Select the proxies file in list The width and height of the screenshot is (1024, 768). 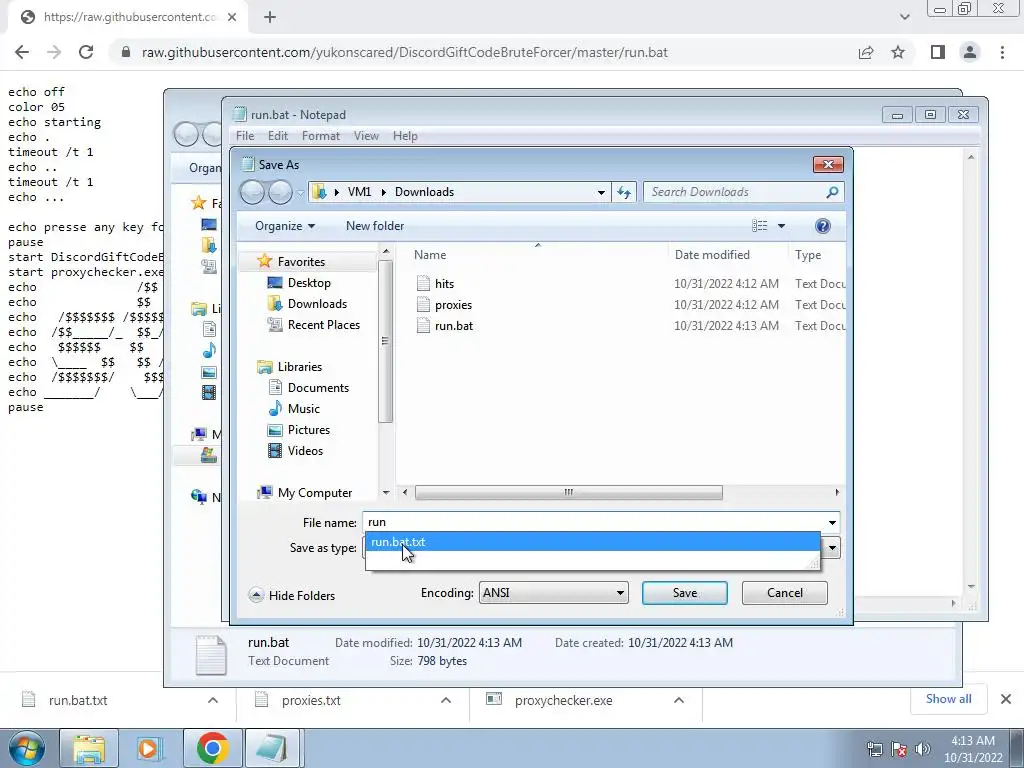(x=453, y=305)
